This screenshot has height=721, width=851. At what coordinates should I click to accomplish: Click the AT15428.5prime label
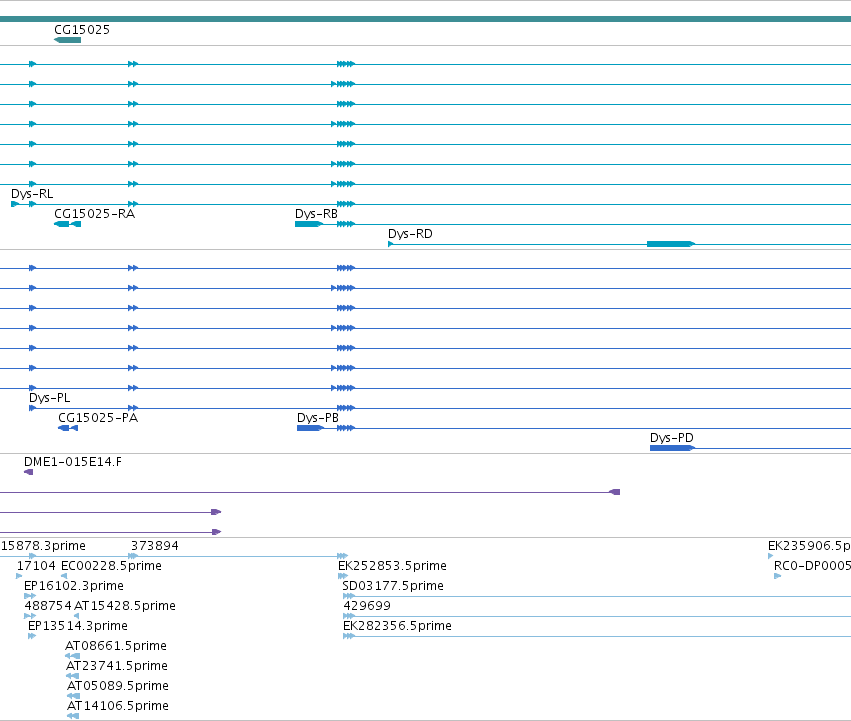pos(125,606)
